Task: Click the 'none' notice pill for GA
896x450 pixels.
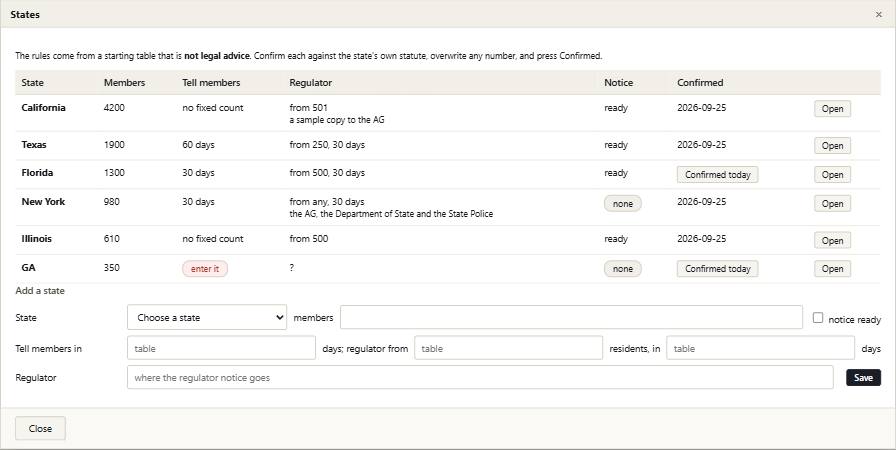Action: [622, 268]
